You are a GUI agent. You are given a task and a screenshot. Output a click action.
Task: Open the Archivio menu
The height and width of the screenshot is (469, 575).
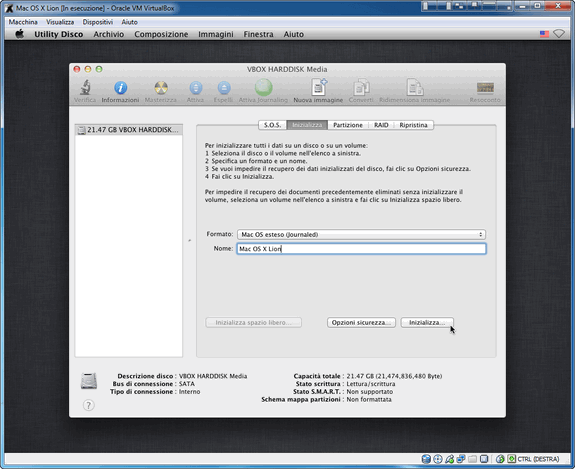pyautogui.click(x=109, y=34)
